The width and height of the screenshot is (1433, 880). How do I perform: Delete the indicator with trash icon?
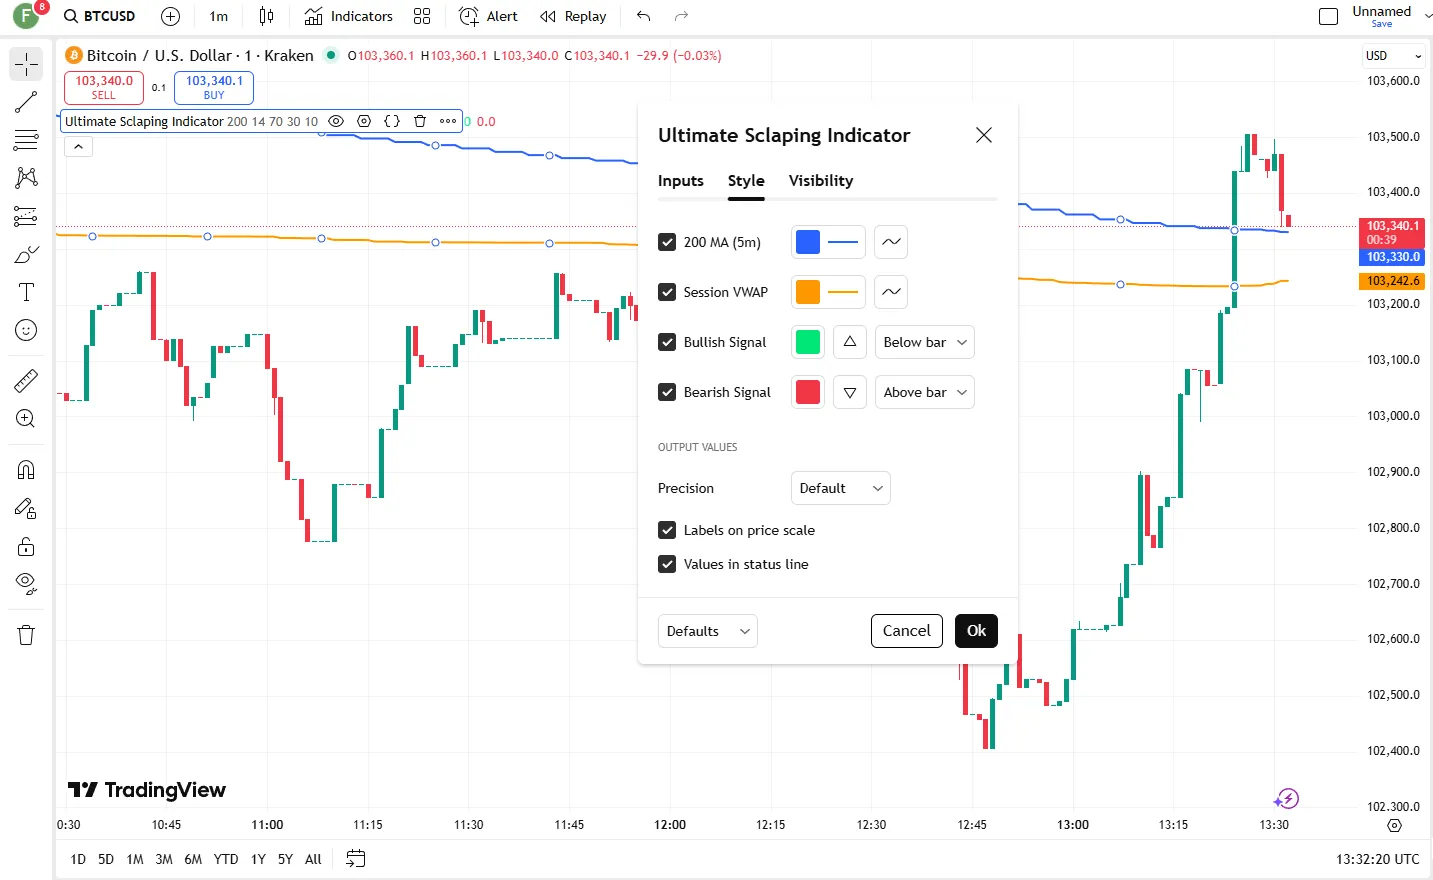(x=420, y=121)
